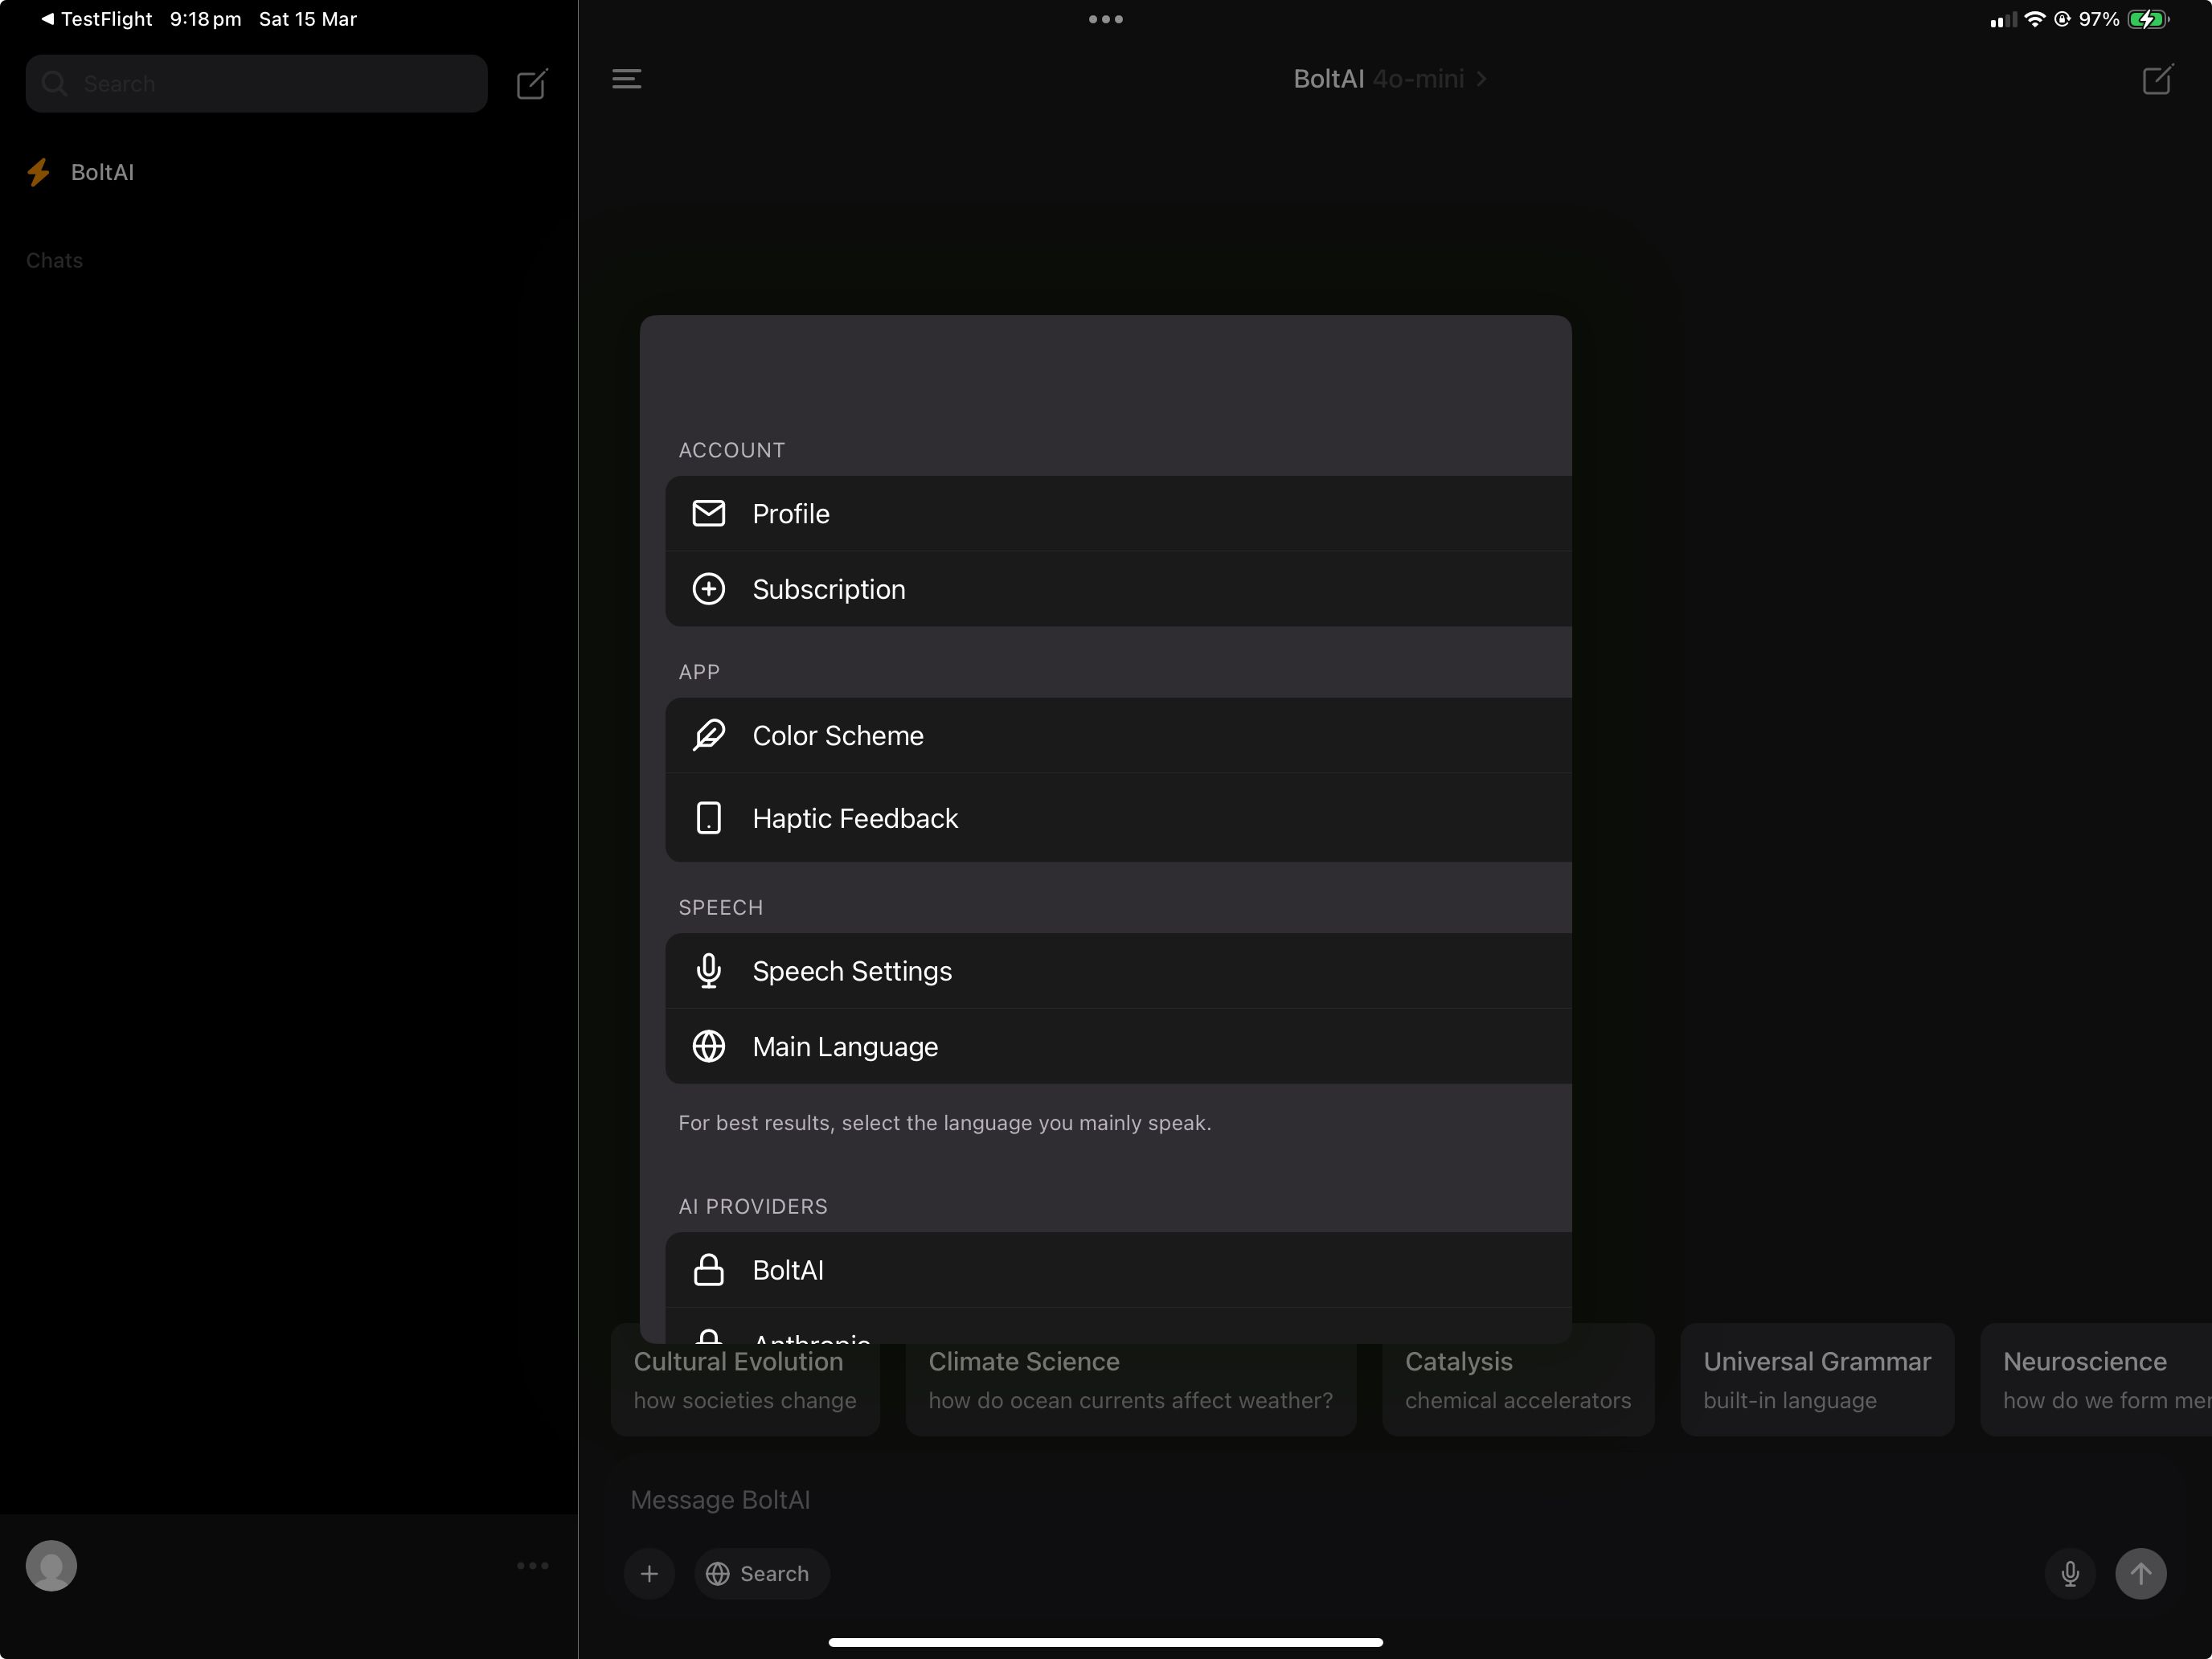Open the sidebar footer more options ellipsis
This screenshot has height=1659, width=2212.
click(x=533, y=1566)
